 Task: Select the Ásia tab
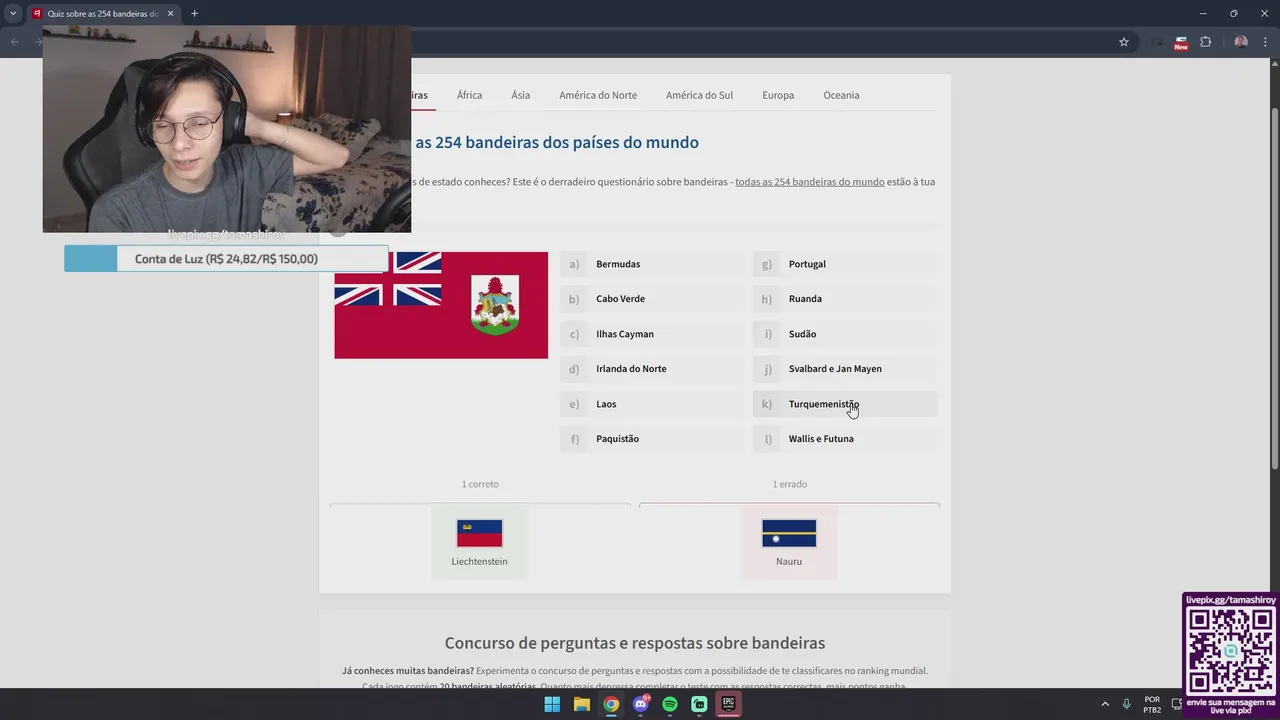point(520,95)
